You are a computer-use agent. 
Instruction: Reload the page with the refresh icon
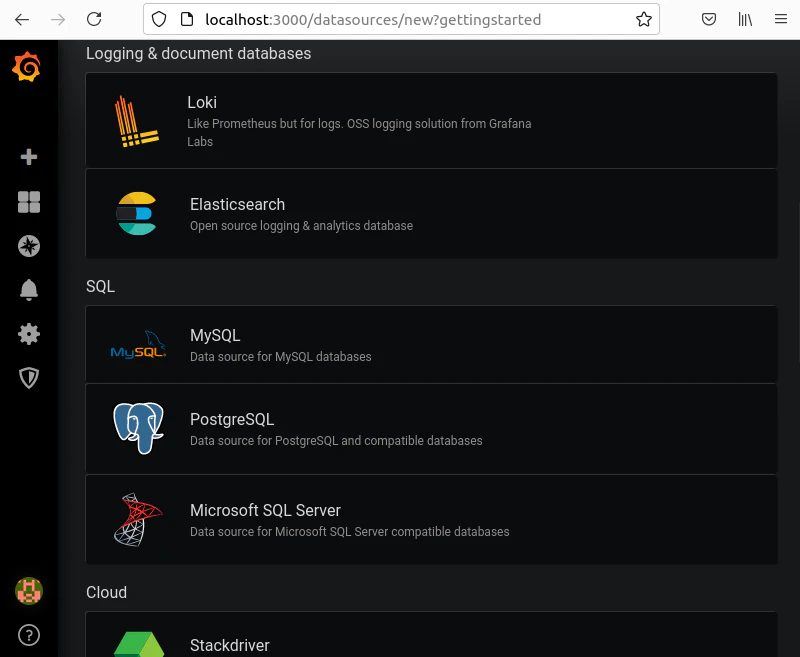[x=94, y=19]
